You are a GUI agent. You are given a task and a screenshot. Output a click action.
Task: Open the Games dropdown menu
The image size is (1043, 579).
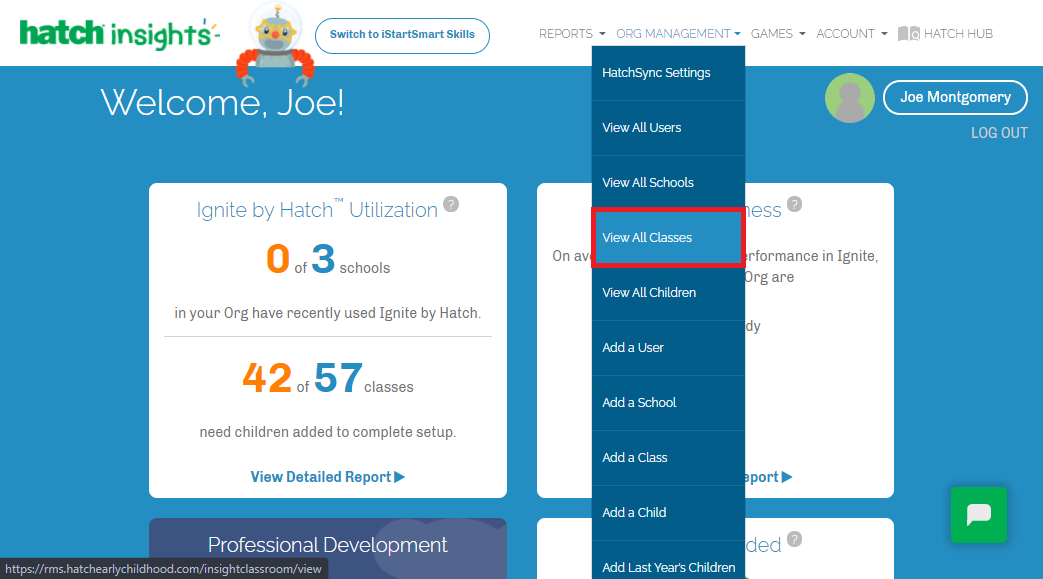click(x=778, y=34)
